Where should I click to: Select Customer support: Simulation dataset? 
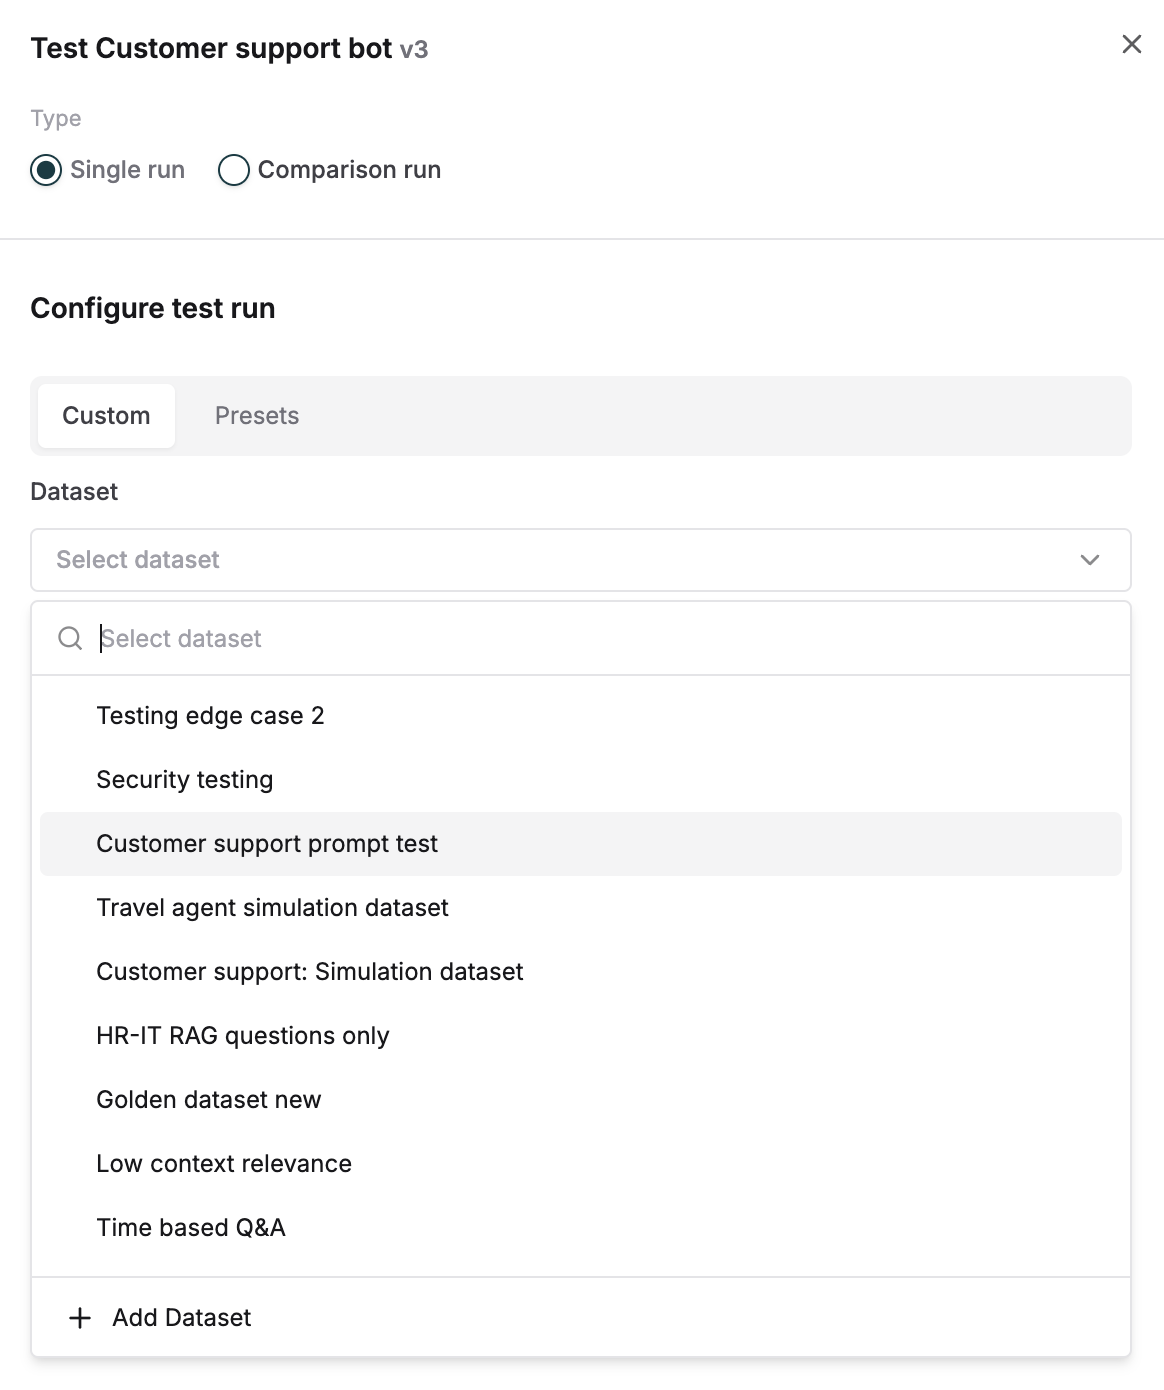coord(309,971)
